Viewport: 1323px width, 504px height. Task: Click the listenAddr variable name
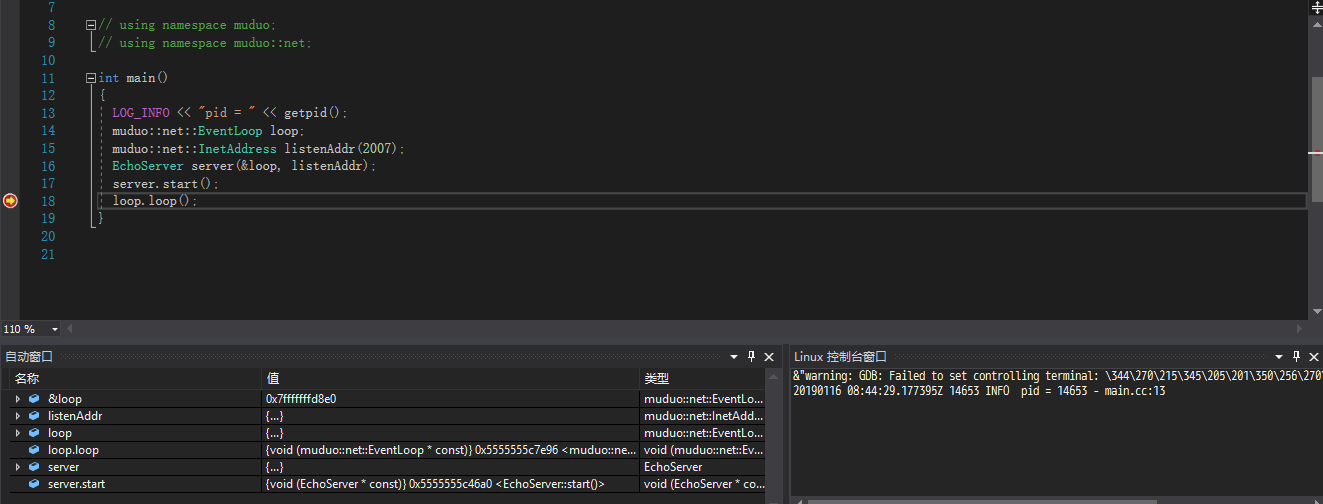coord(75,416)
